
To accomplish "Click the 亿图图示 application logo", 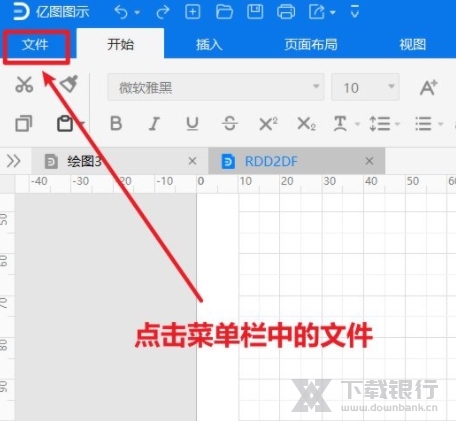I will 21,11.
